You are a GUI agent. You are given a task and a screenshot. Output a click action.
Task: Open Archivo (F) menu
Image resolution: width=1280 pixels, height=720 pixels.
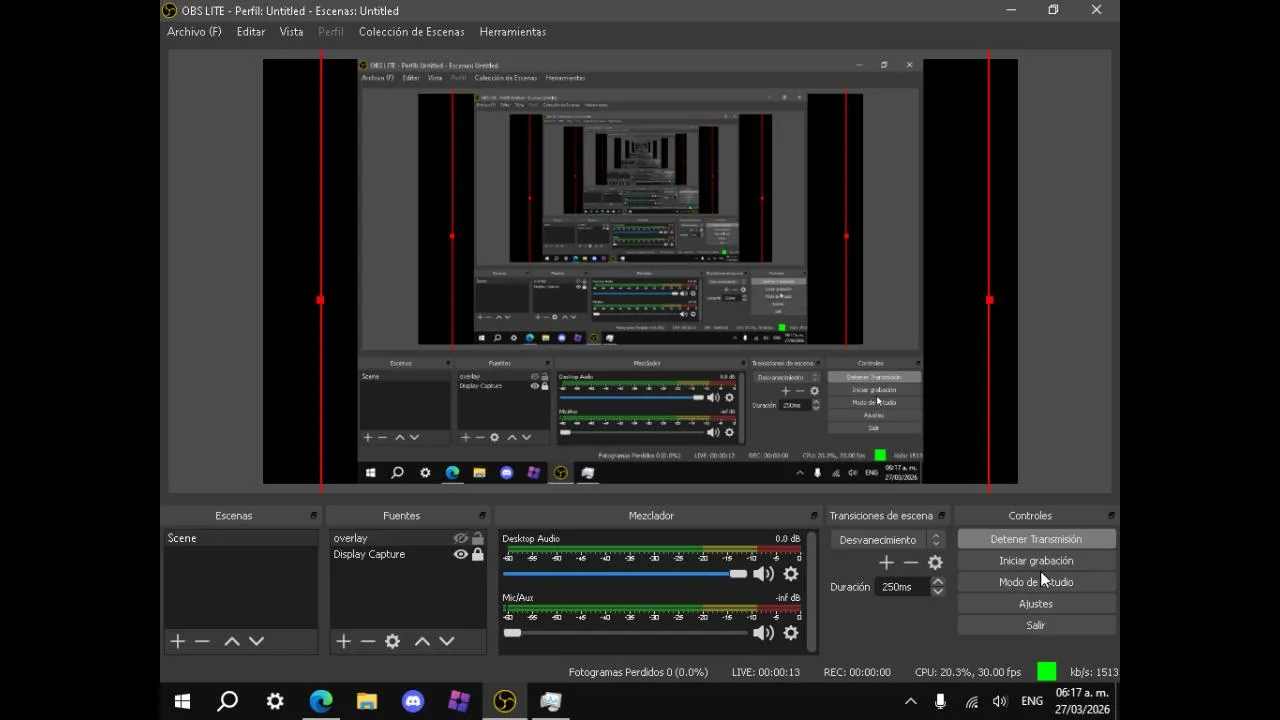[194, 32]
